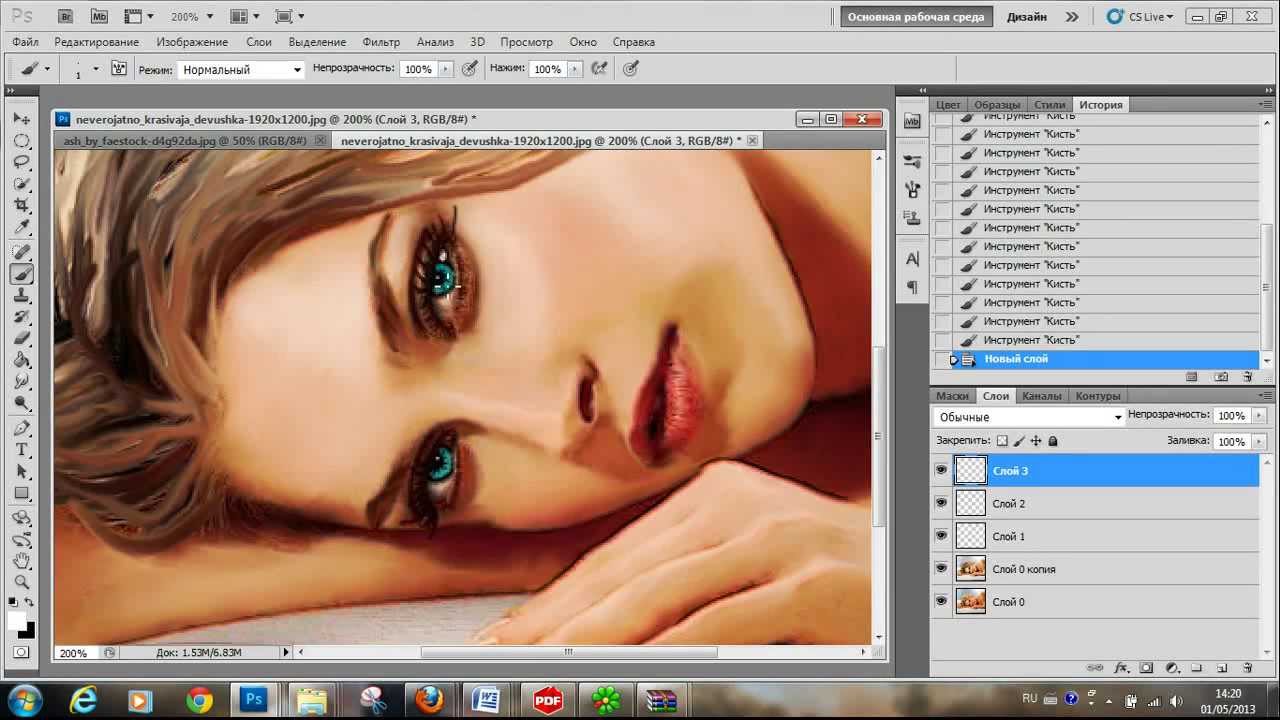
Task: Select the Hand tool
Action: click(x=21, y=562)
